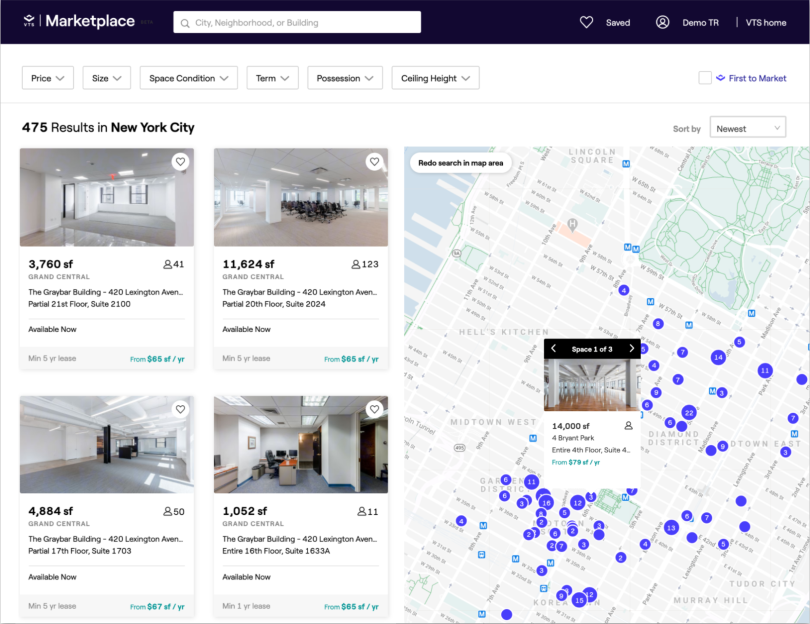This screenshot has height=624, width=810.
Task: Click 'From $79 sf / yr' in popup
Action: pos(575,462)
